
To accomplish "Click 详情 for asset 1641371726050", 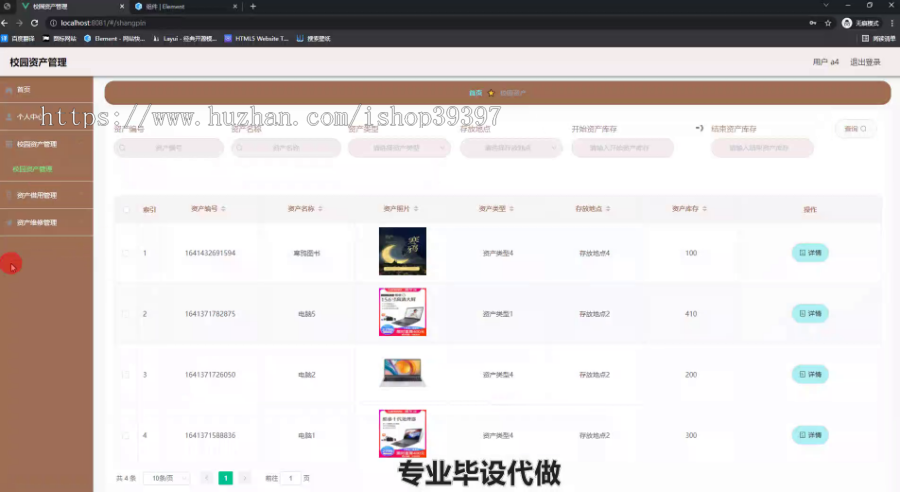I will click(x=810, y=374).
